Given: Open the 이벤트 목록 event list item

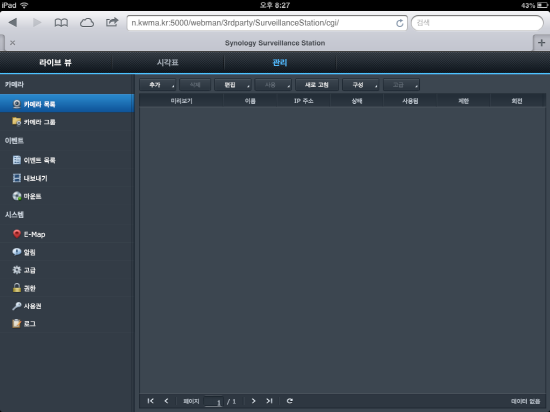Looking at the screenshot, I should coord(67,160).
